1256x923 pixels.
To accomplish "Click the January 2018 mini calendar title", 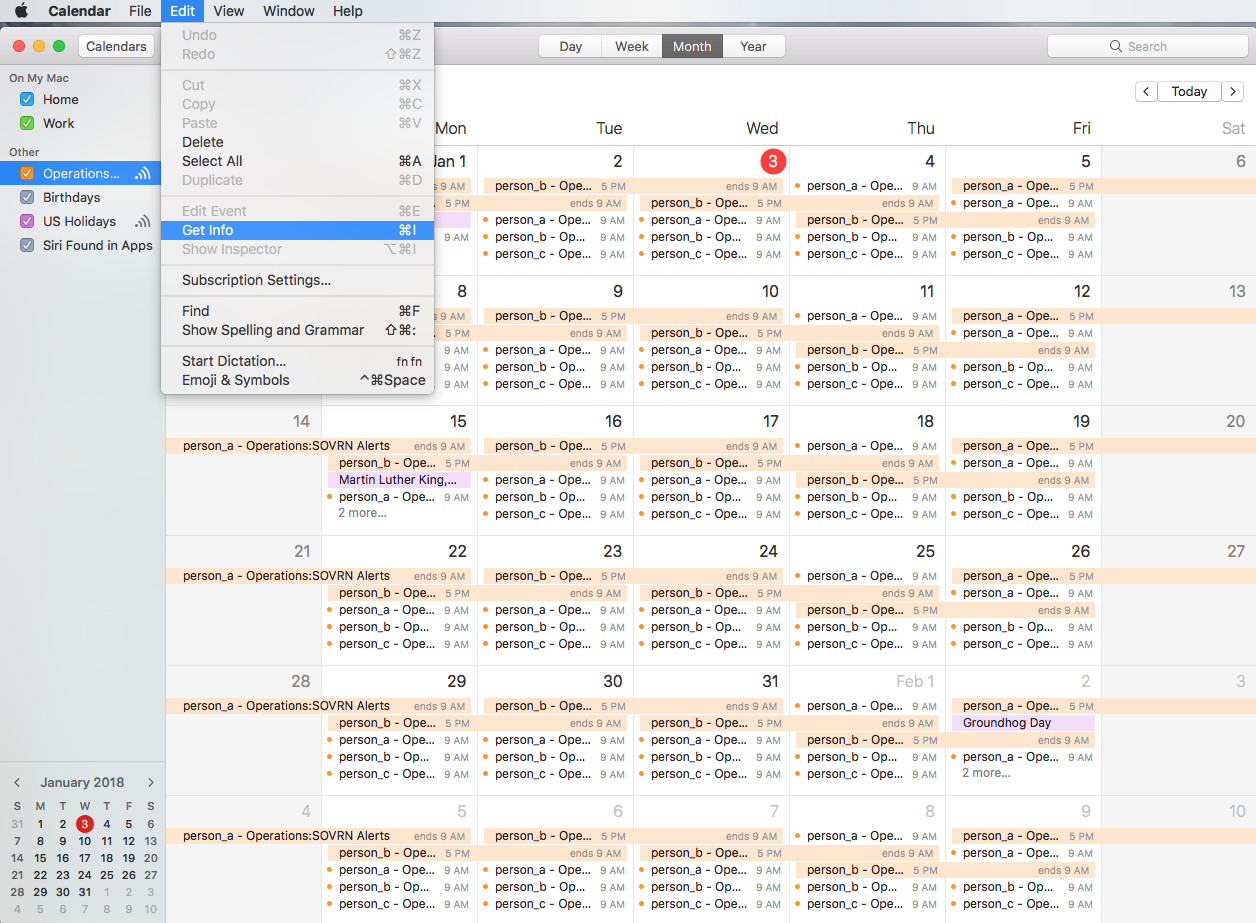I will [82, 783].
